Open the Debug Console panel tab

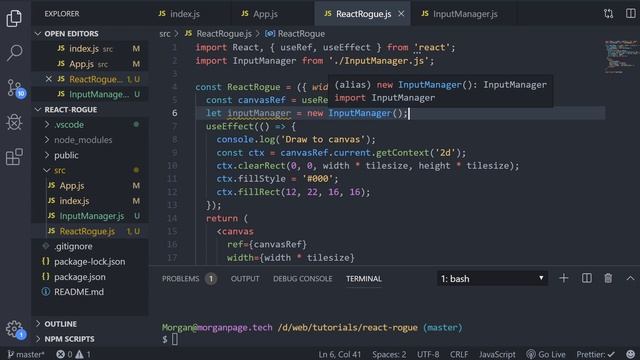pos(302,279)
